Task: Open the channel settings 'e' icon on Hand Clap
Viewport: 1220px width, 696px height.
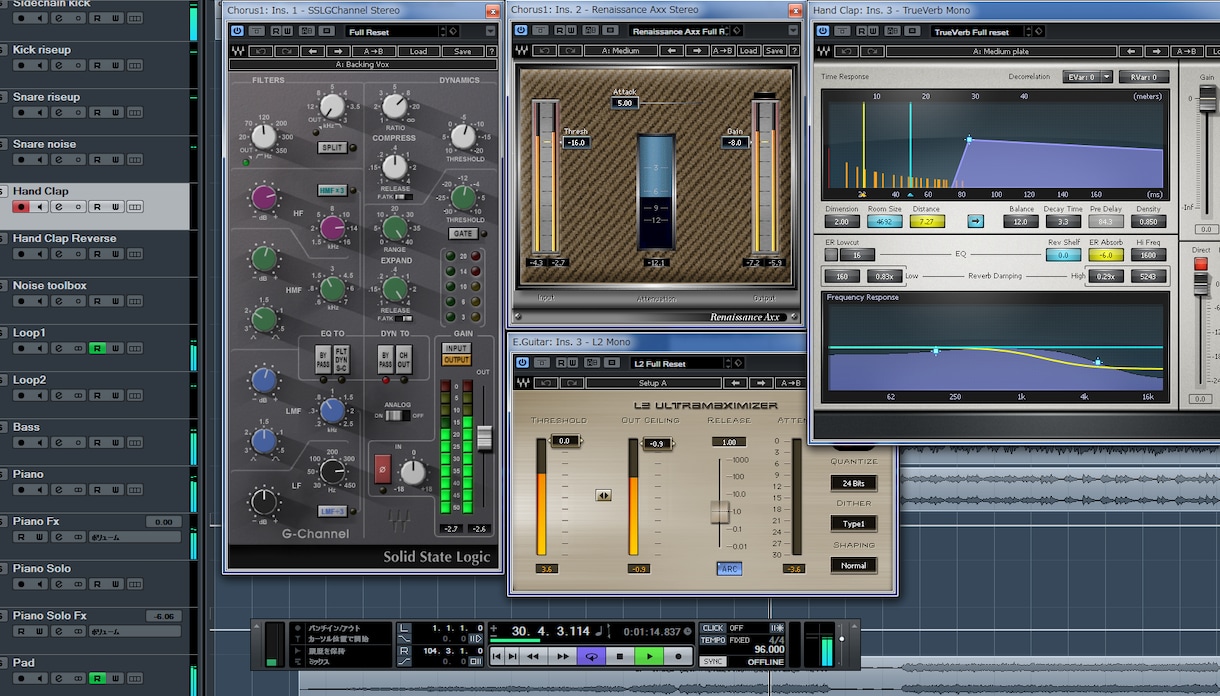Action: [58, 207]
